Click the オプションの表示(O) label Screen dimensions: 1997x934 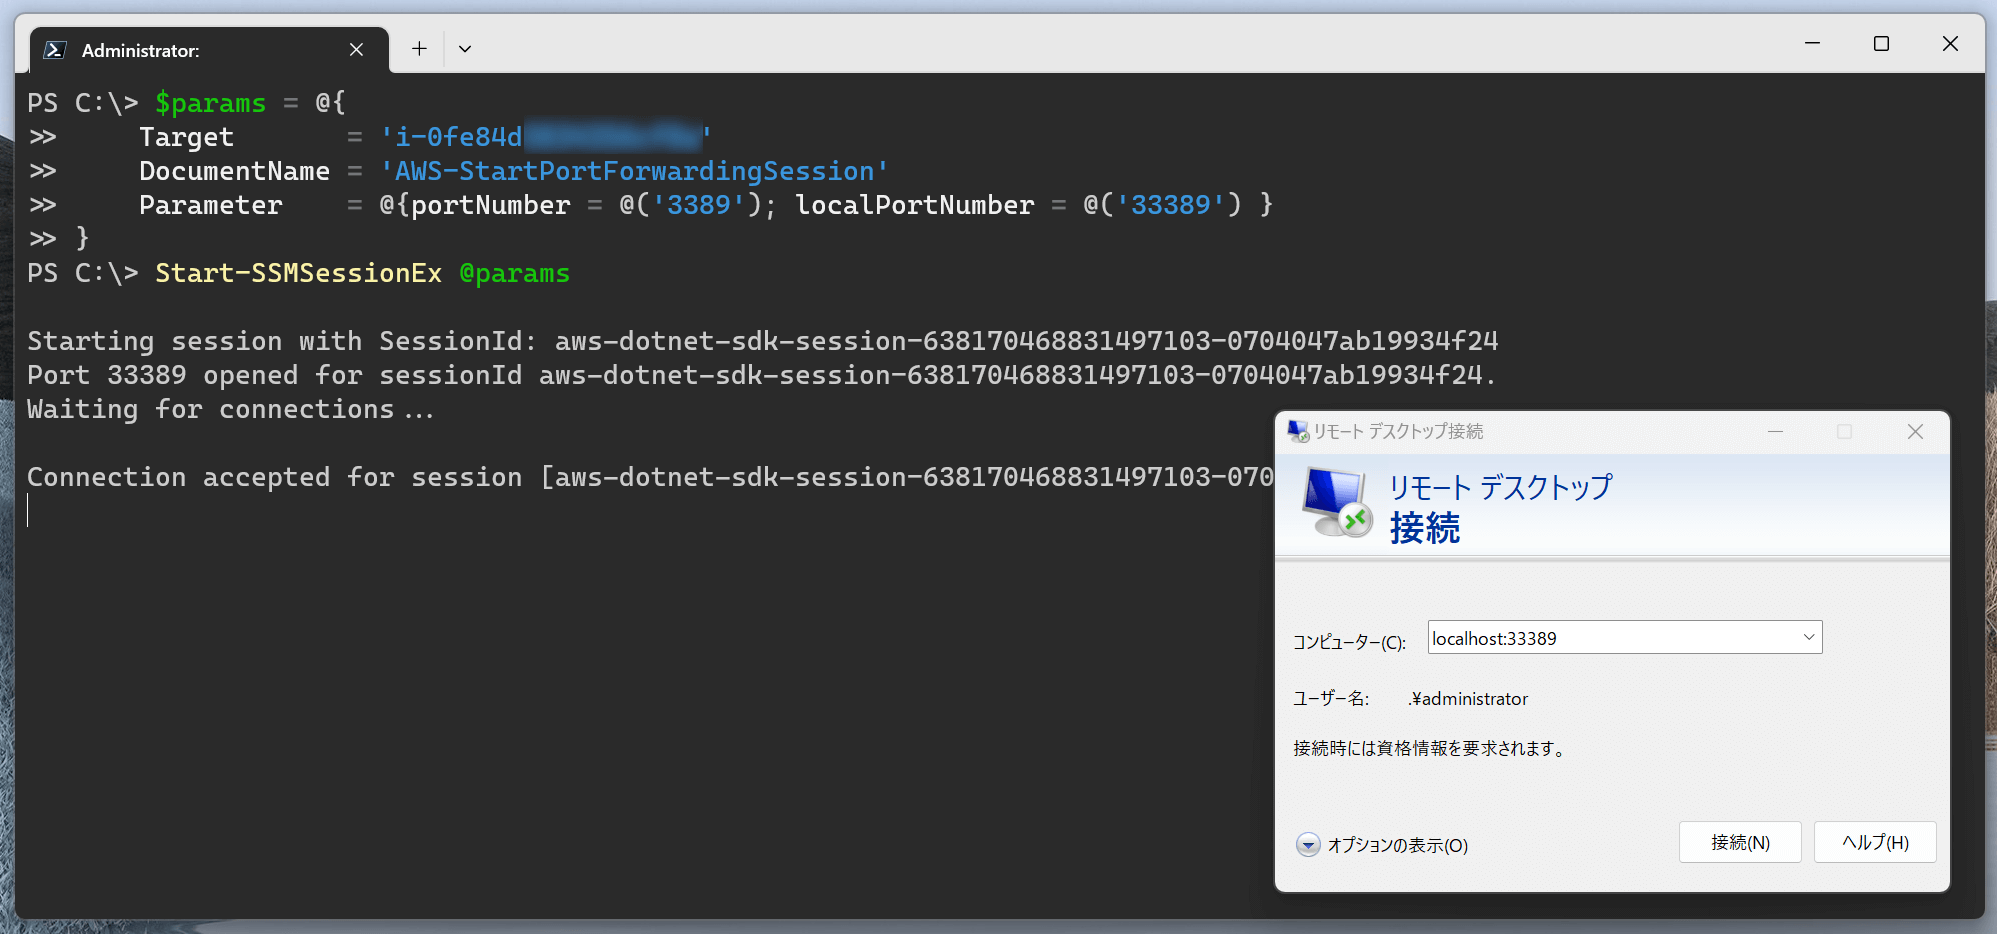tap(1397, 846)
